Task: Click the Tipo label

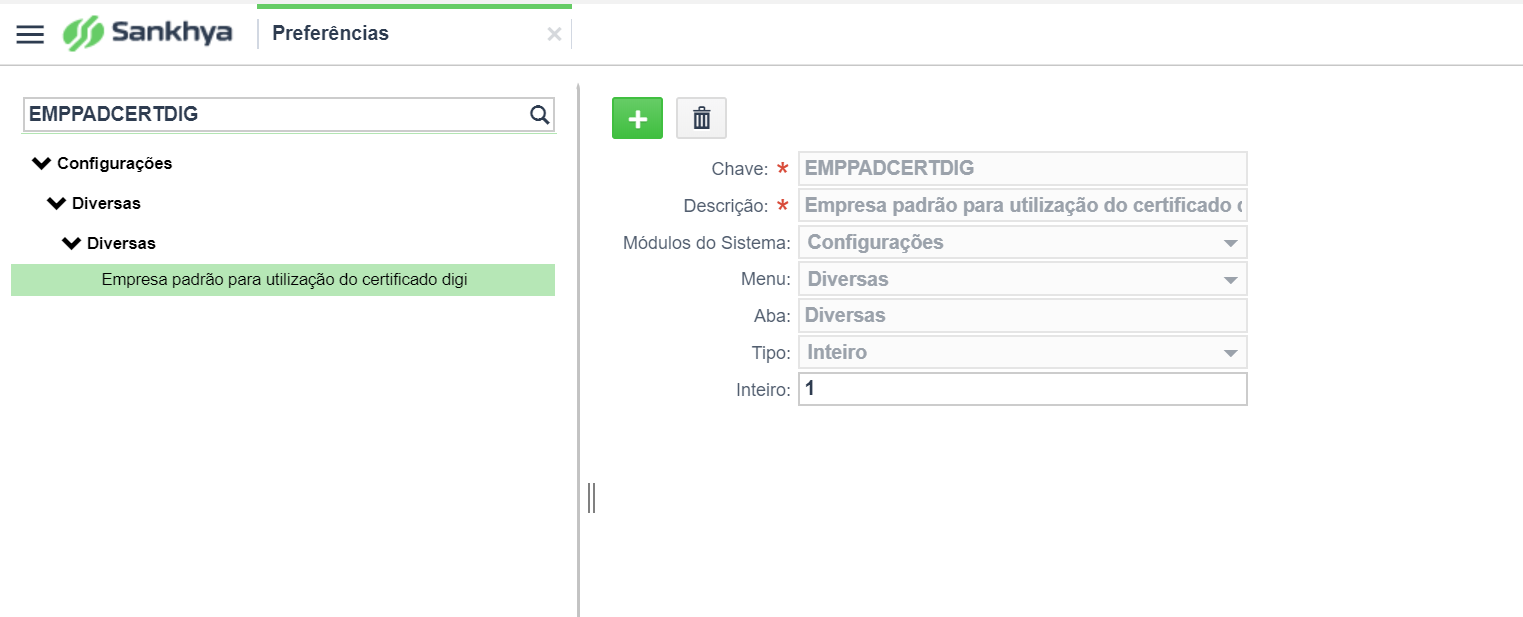Action: tap(771, 353)
